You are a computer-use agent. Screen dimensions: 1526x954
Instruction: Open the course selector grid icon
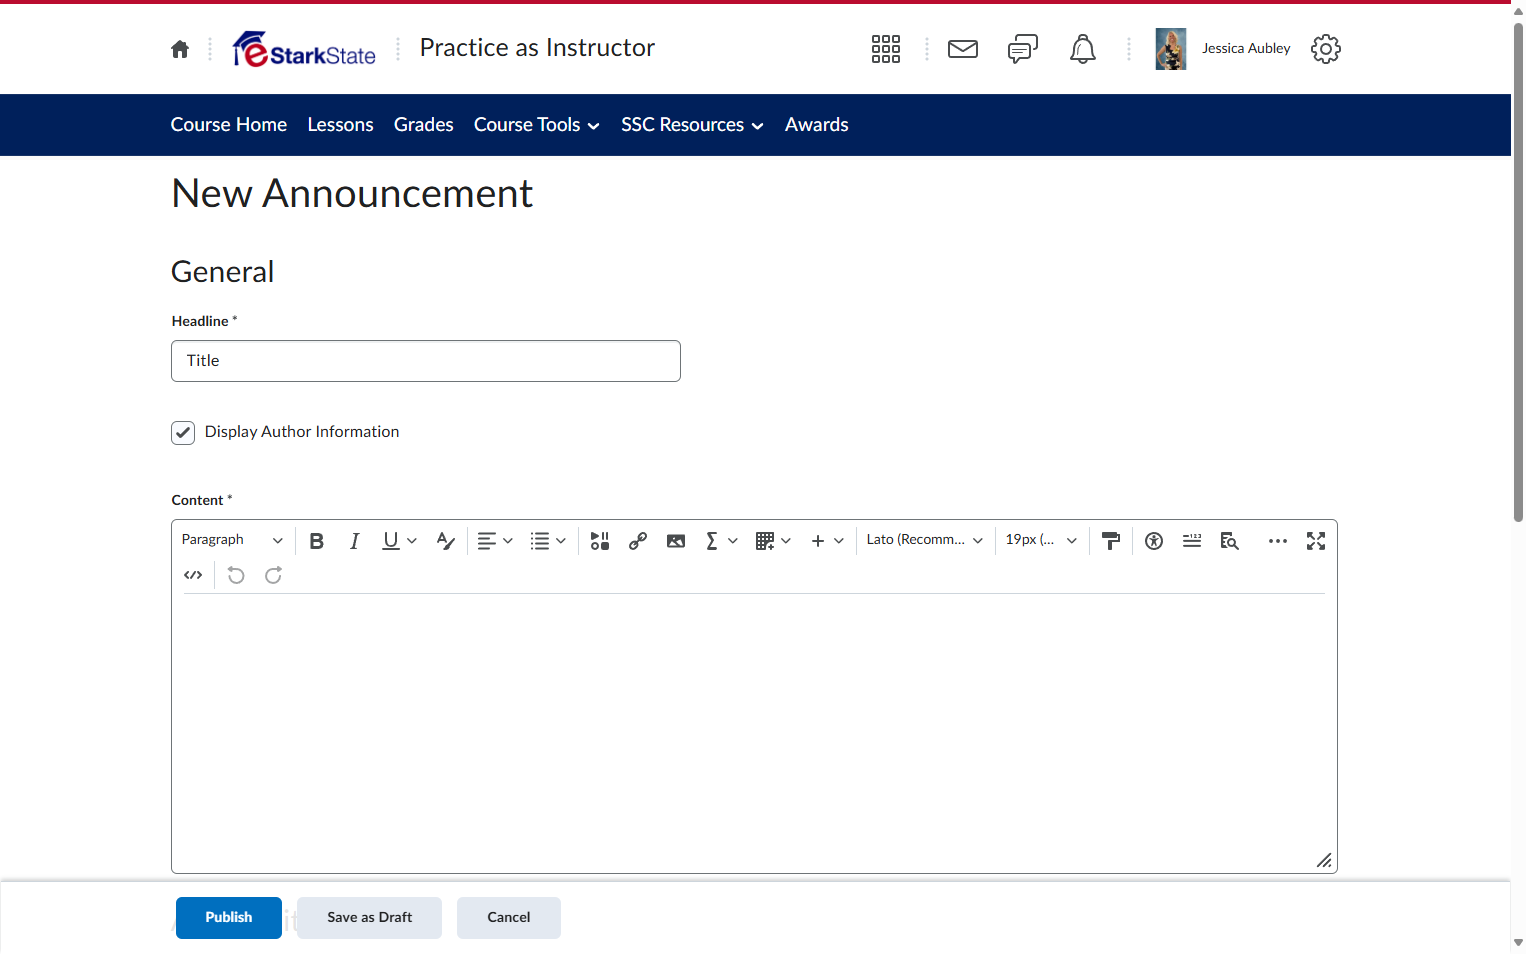point(886,49)
